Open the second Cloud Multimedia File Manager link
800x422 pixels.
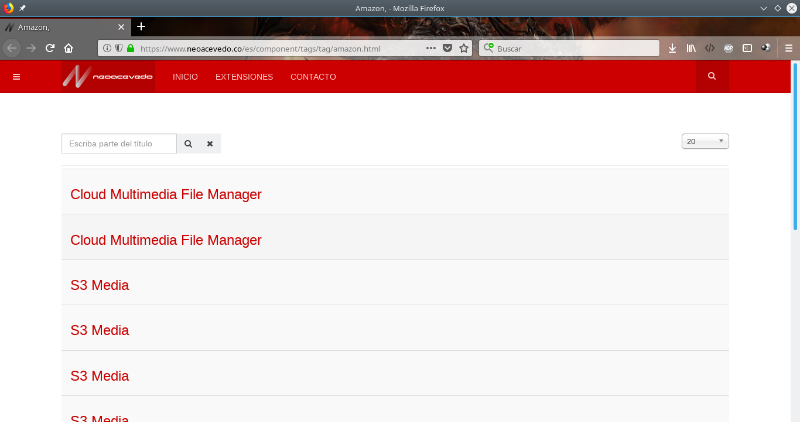[166, 240]
